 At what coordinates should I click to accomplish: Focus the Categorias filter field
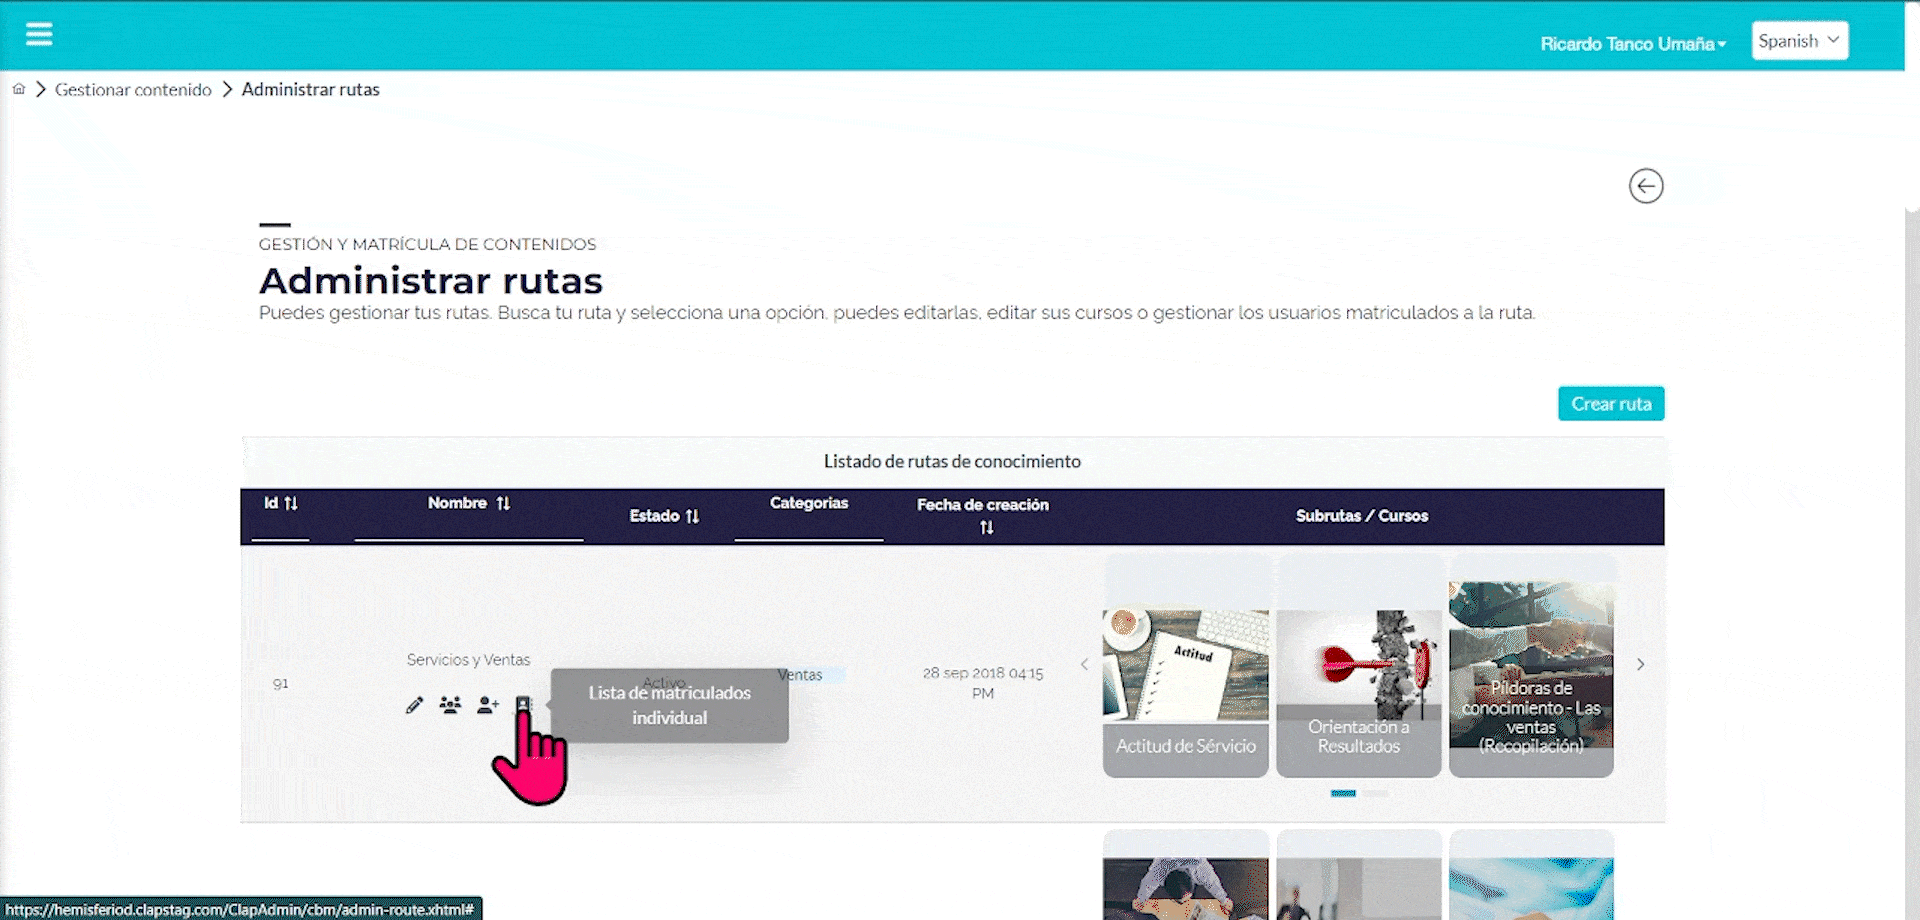(809, 529)
